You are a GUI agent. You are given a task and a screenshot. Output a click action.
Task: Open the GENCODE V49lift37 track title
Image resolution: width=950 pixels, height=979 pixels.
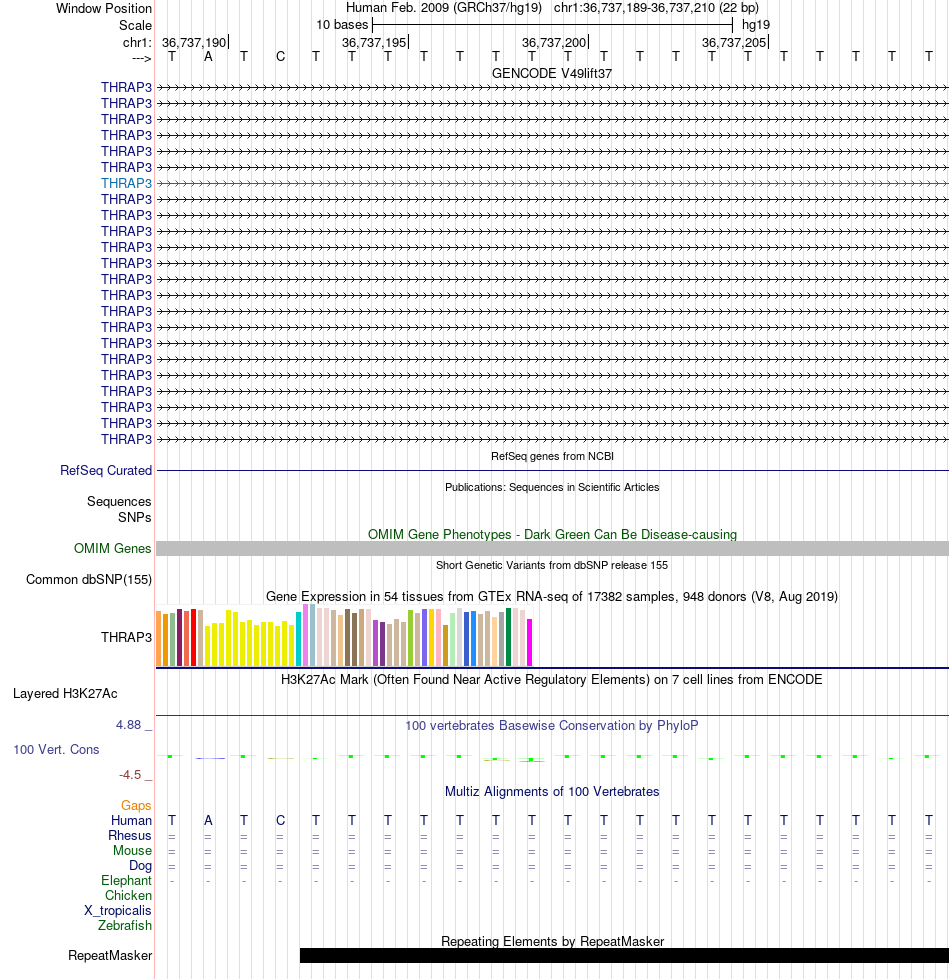[552, 74]
